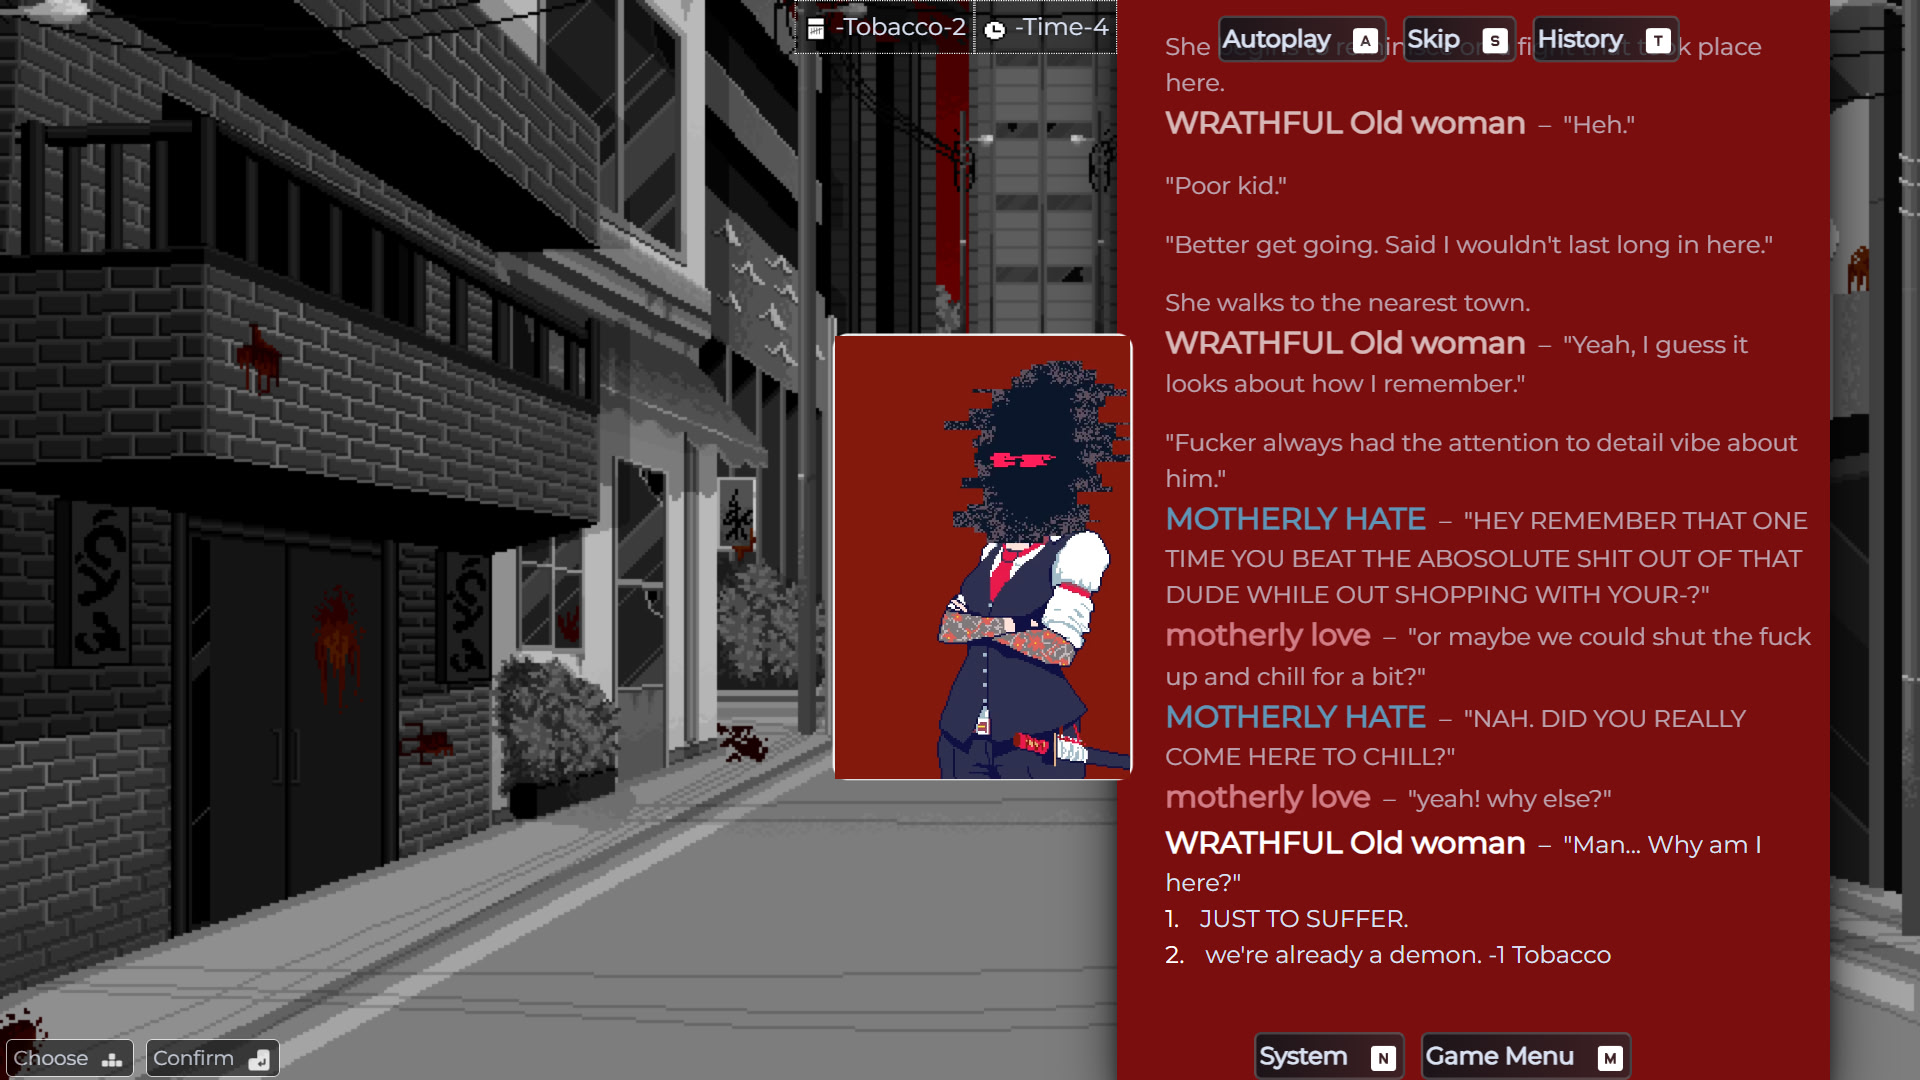Select choice 'JUST TO SUFFER.'
The width and height of the screenshot is (1920, 1080).
(1303, 919)
